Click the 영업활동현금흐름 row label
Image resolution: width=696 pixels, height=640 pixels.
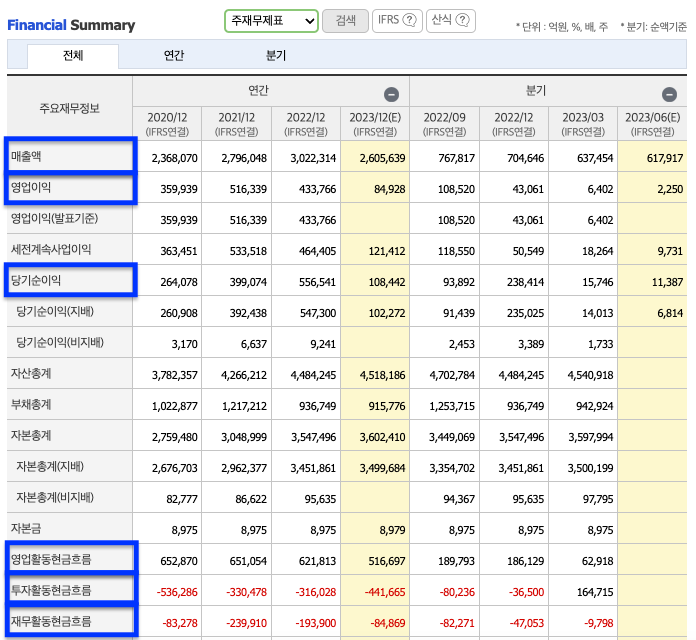[51, 560]
